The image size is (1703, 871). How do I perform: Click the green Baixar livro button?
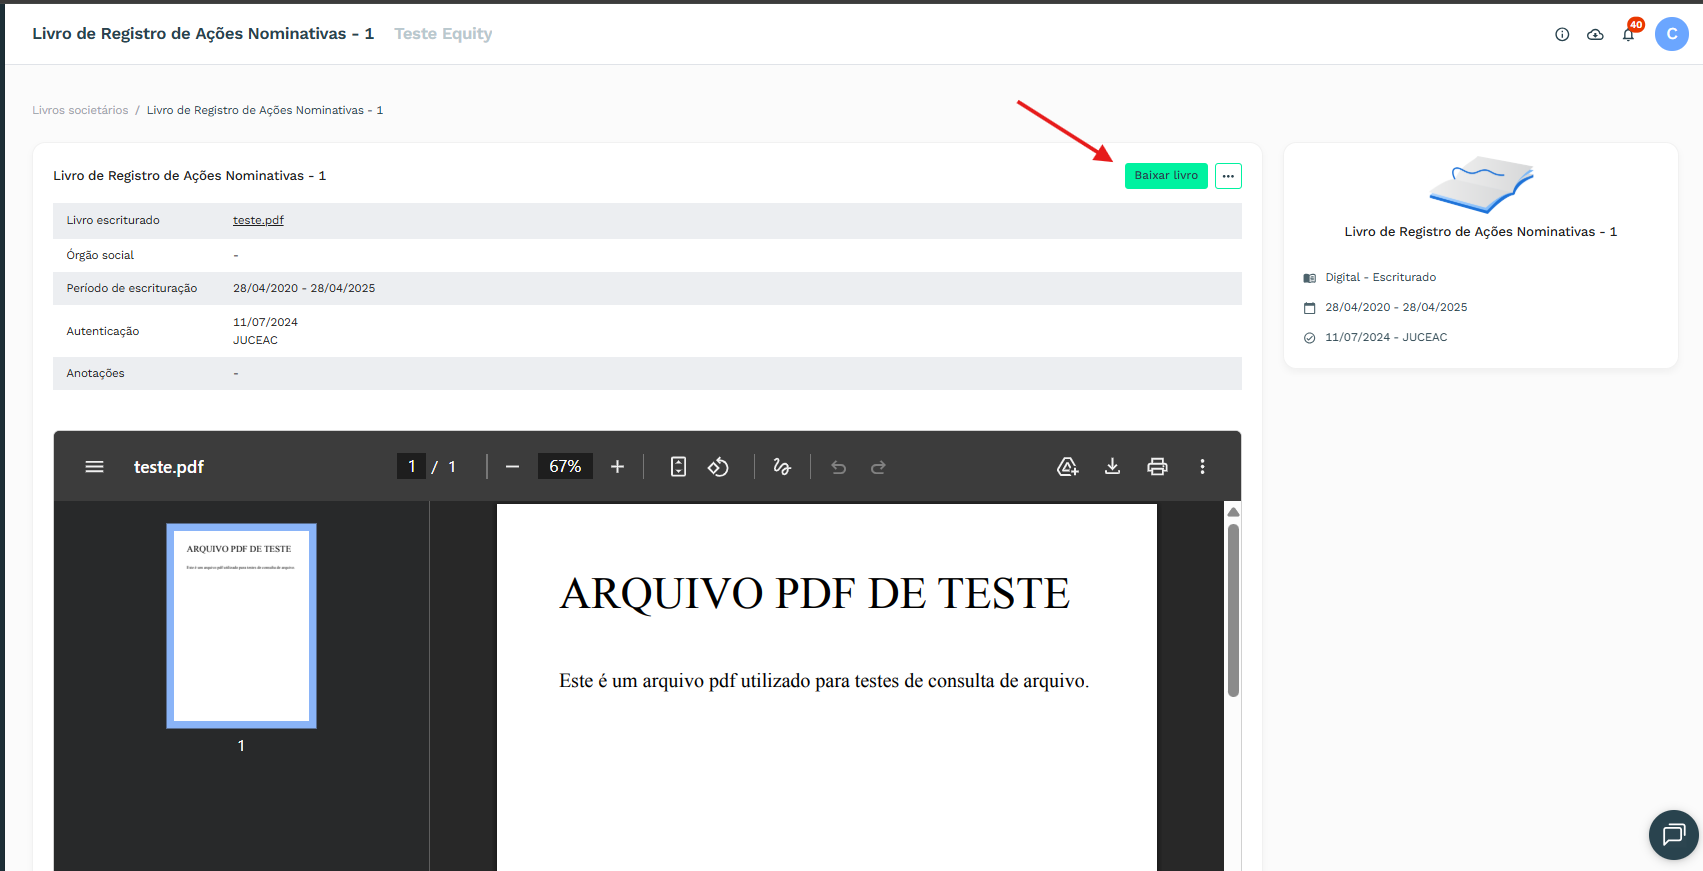pos(1165,176)
